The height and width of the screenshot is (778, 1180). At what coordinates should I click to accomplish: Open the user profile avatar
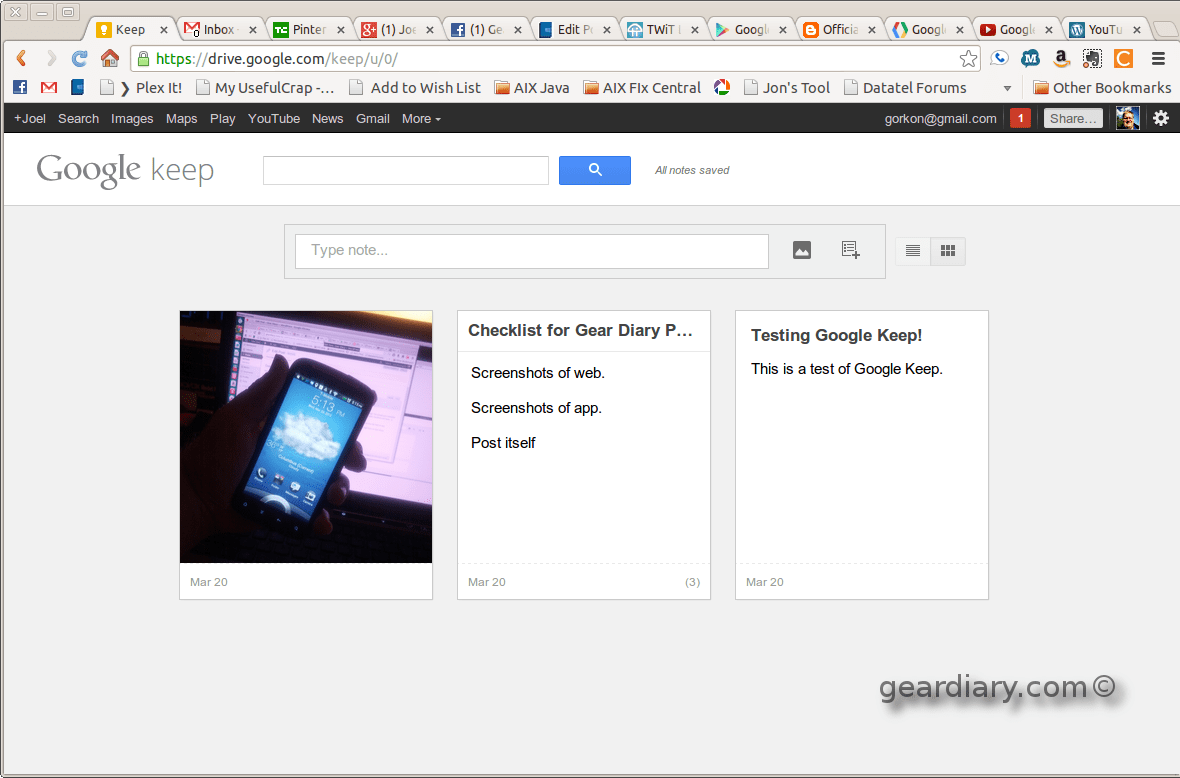[1127, 118]
